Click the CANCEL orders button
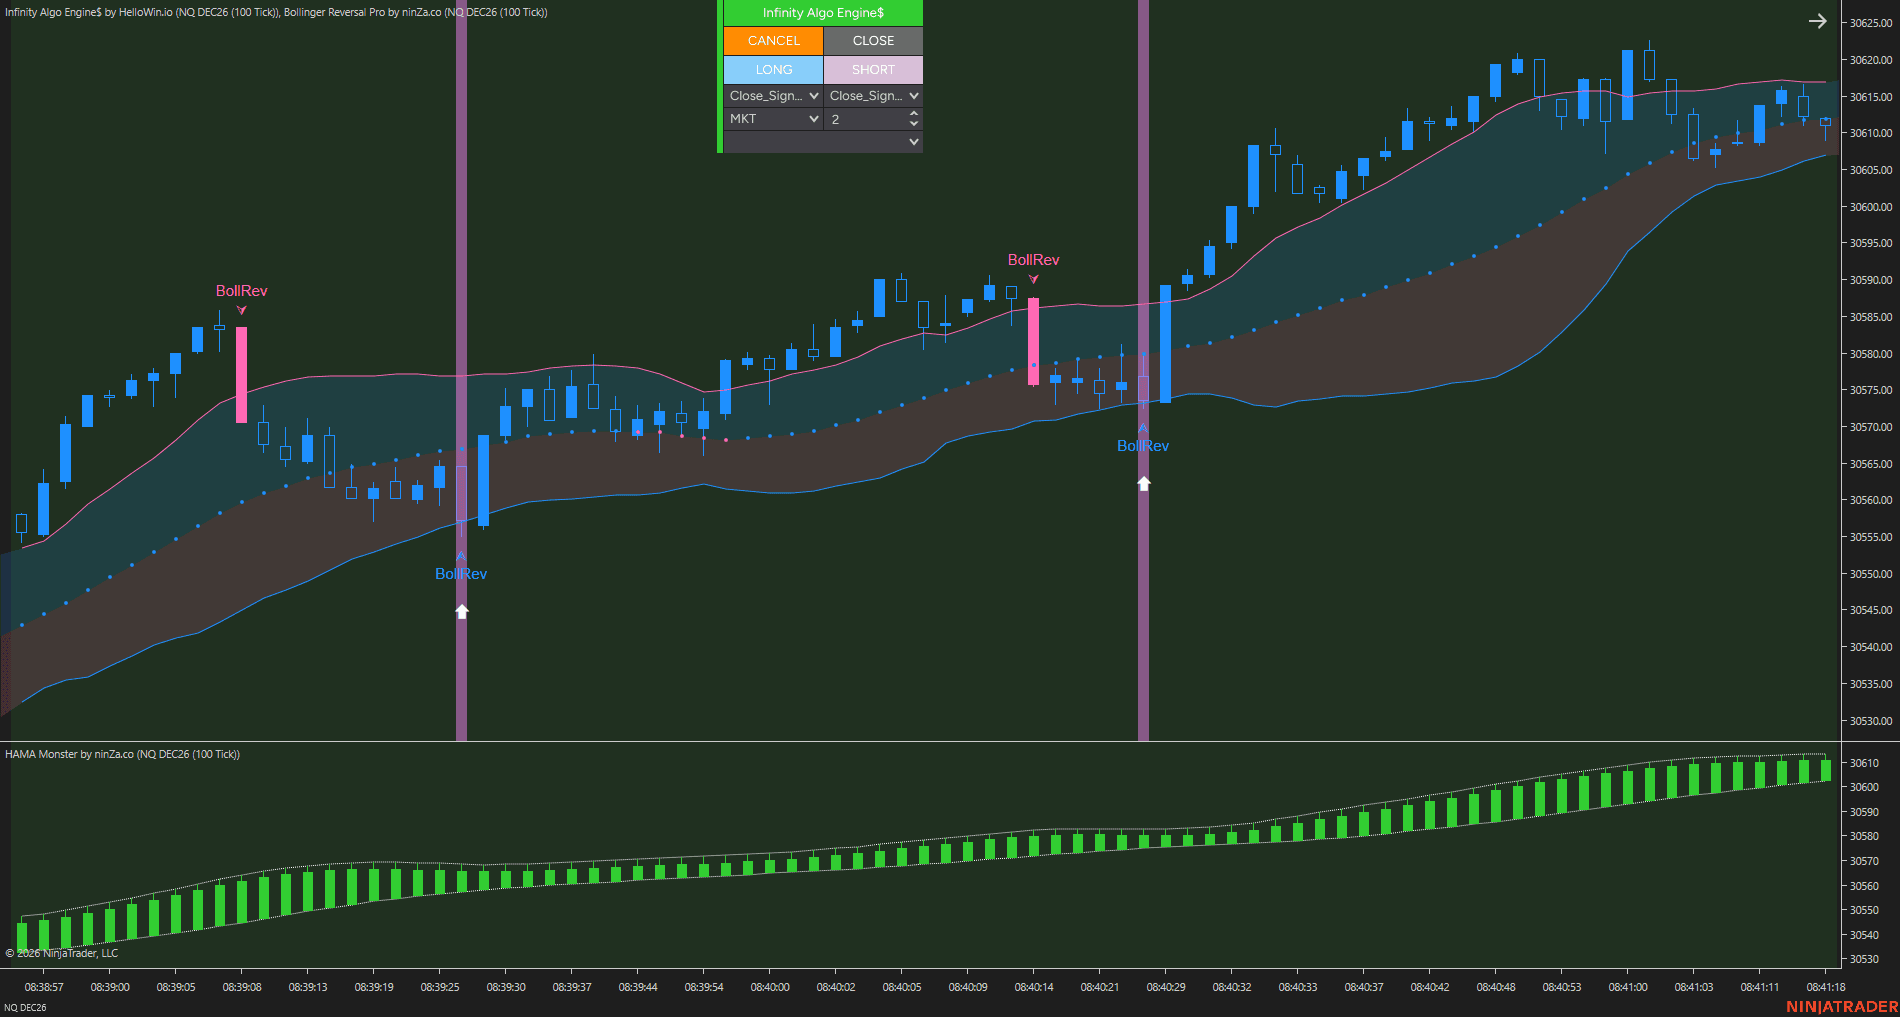This screenshot has height=1017, width=1900. [773, 41]
